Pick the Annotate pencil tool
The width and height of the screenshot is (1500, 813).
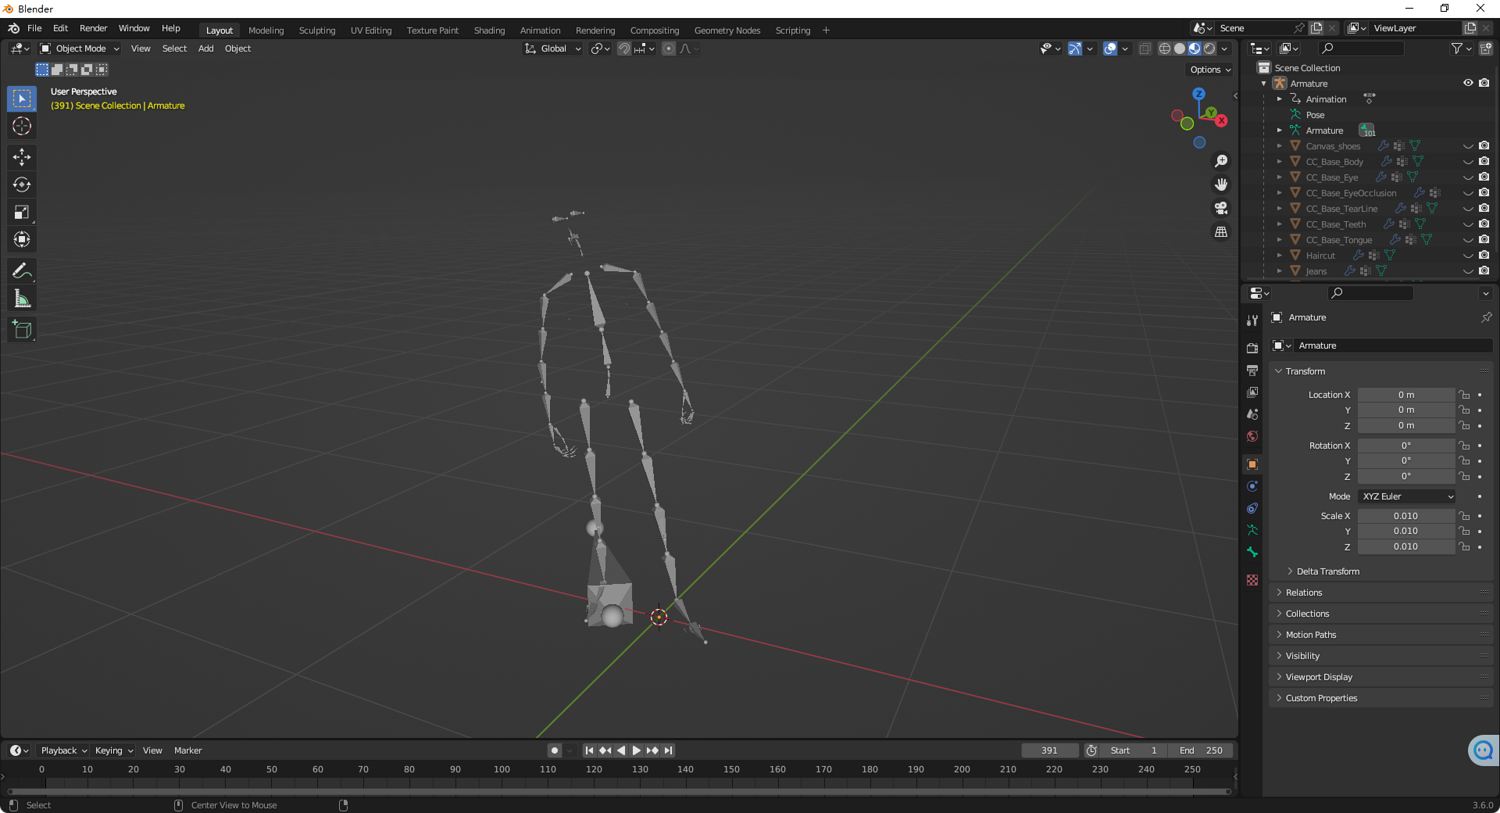[x=22, y=271]
